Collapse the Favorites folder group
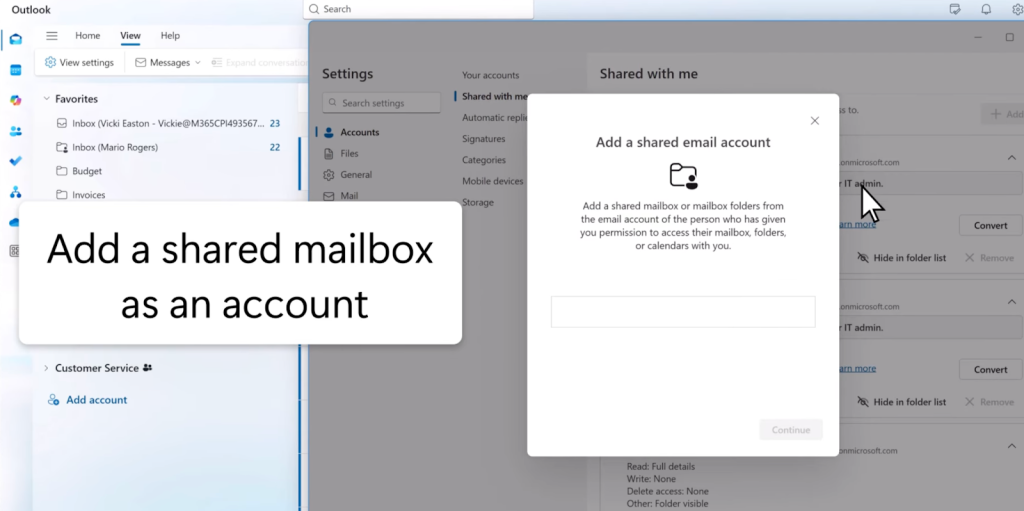The width and height of the screenshot is (1024, 511). pyautogui.click(x=46, y=99)
